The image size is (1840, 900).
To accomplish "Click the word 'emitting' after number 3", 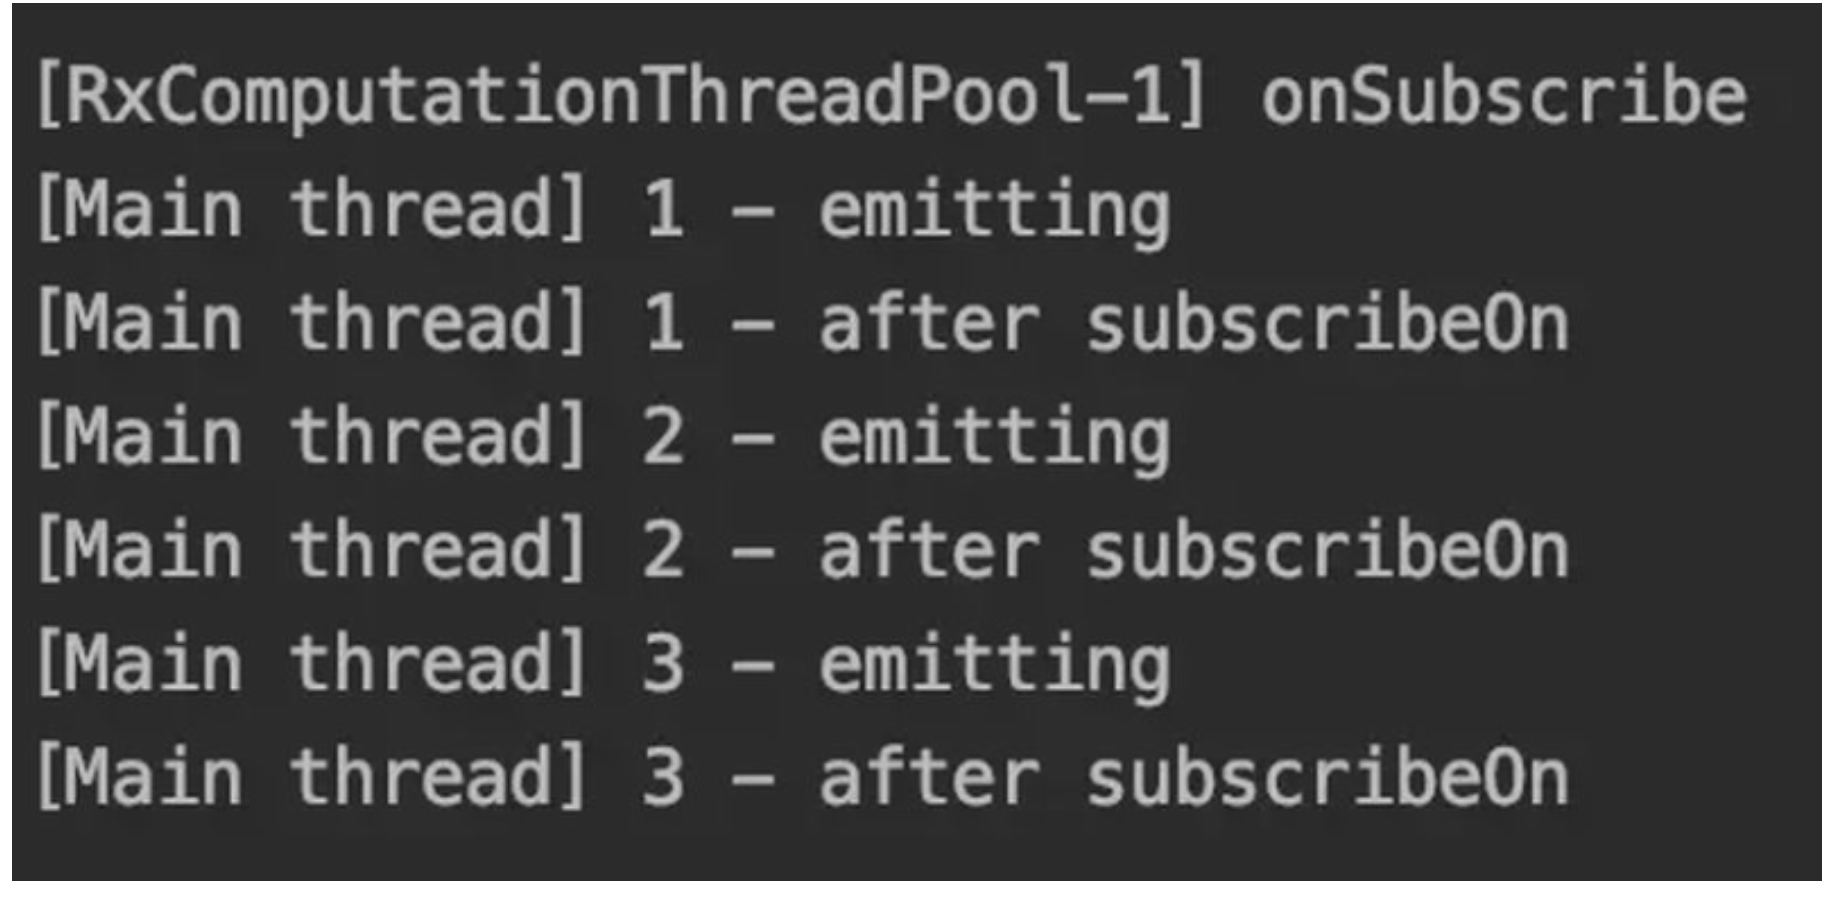I will pyautogui.click(x=995, y=666).
